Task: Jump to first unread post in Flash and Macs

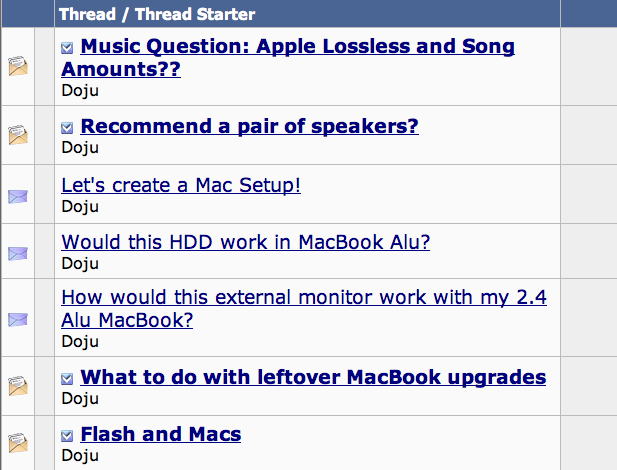Action: pyautogui.click(x=67, y=436)
